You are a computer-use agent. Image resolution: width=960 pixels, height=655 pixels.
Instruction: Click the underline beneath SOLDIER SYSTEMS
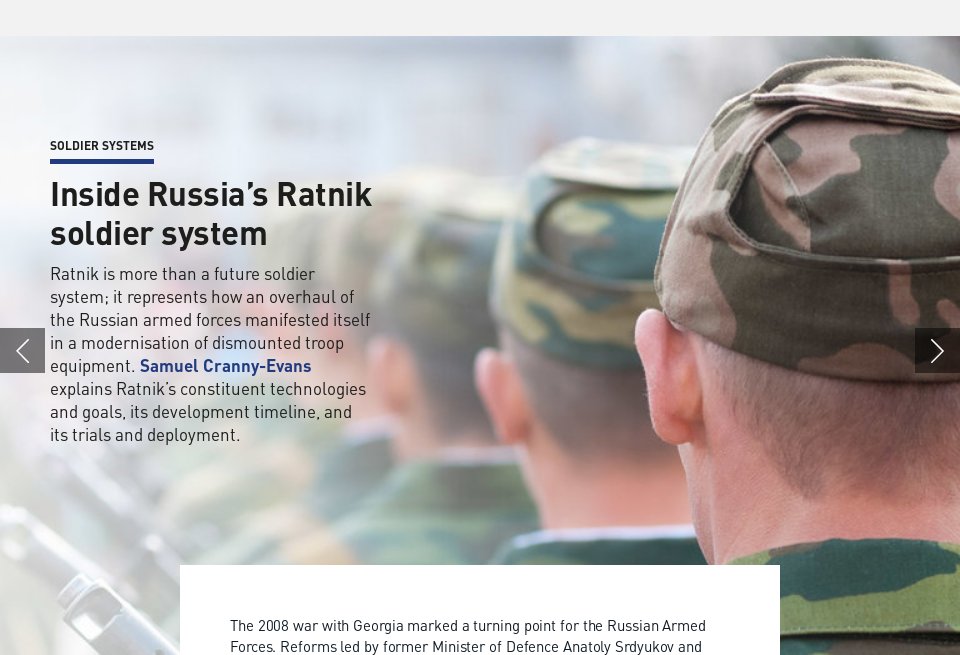(102, 160)
